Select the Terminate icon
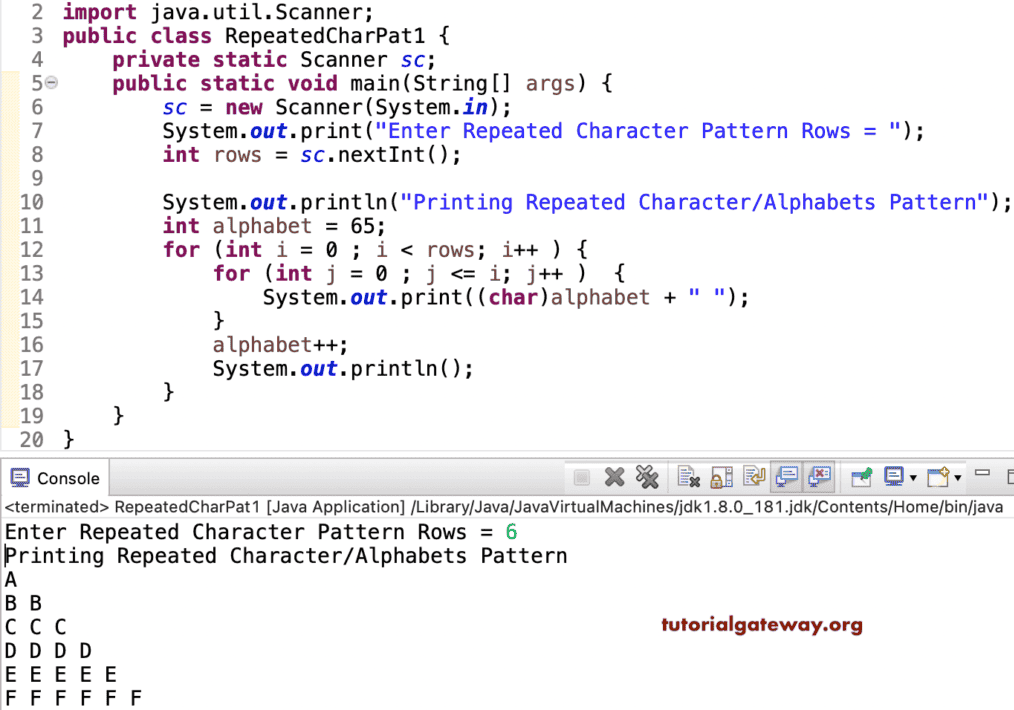 (x=584, y=477)
